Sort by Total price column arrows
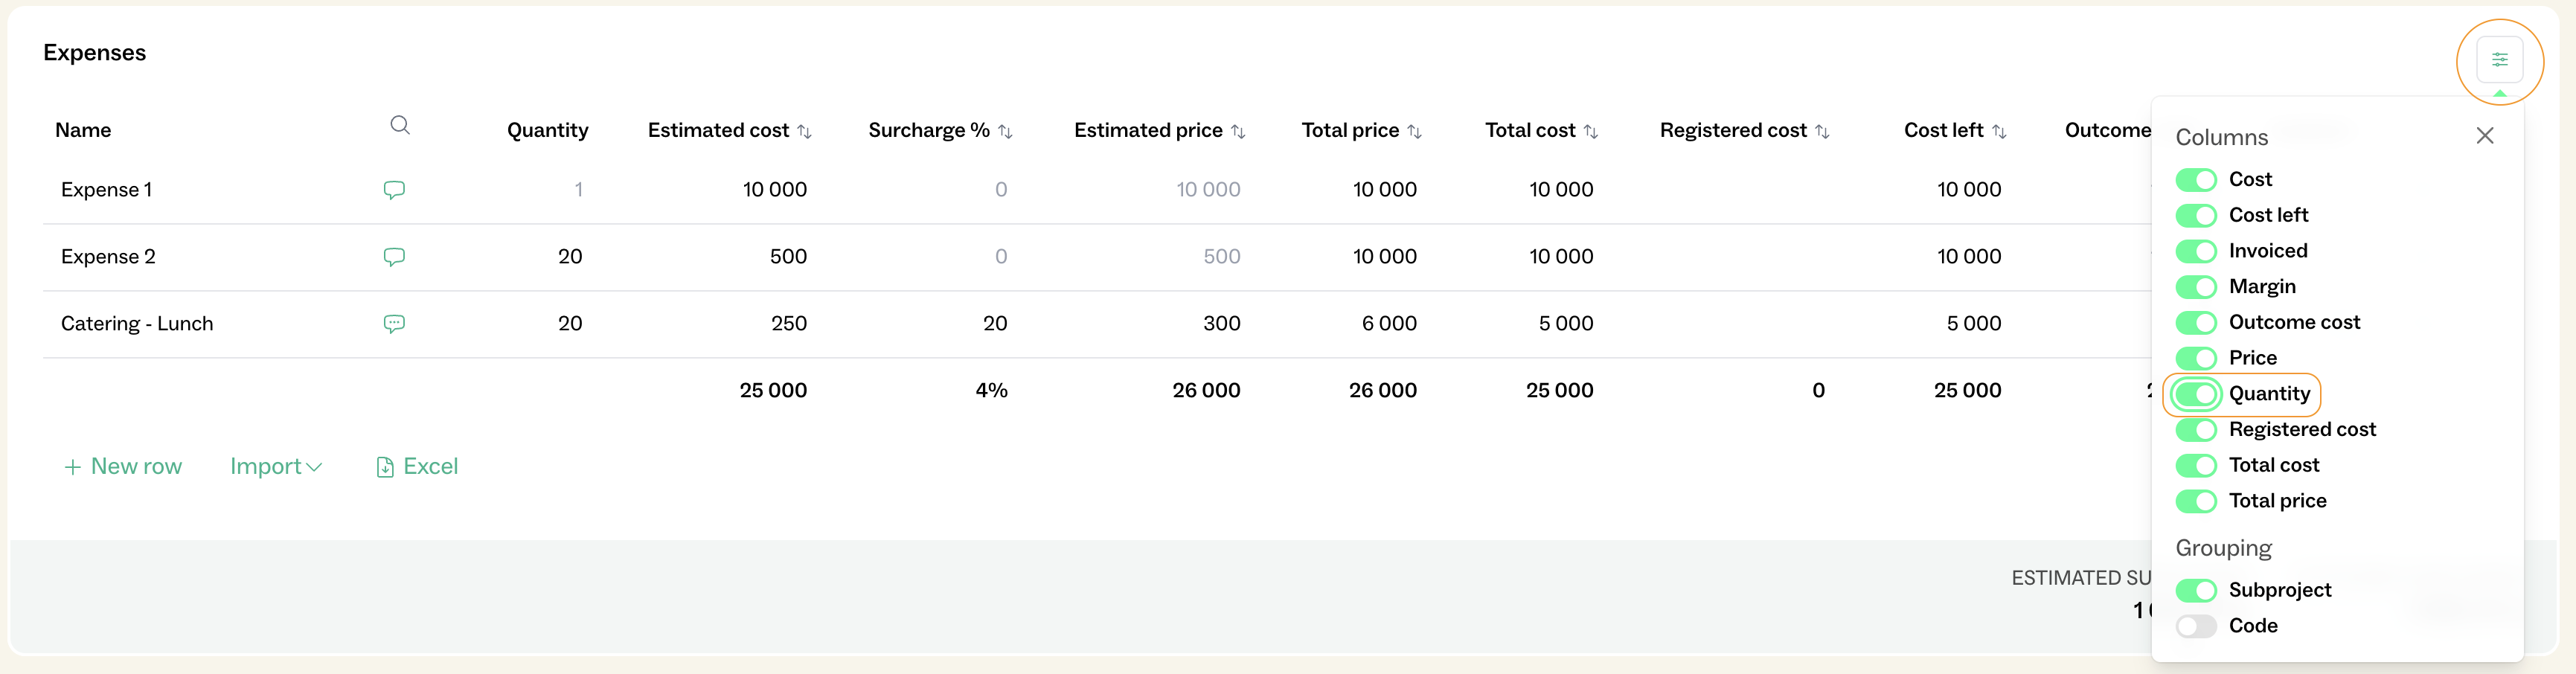Image resolution: width=2576 pixels, height=674 pixels. pyautogui.click(x=1414, y=131)
